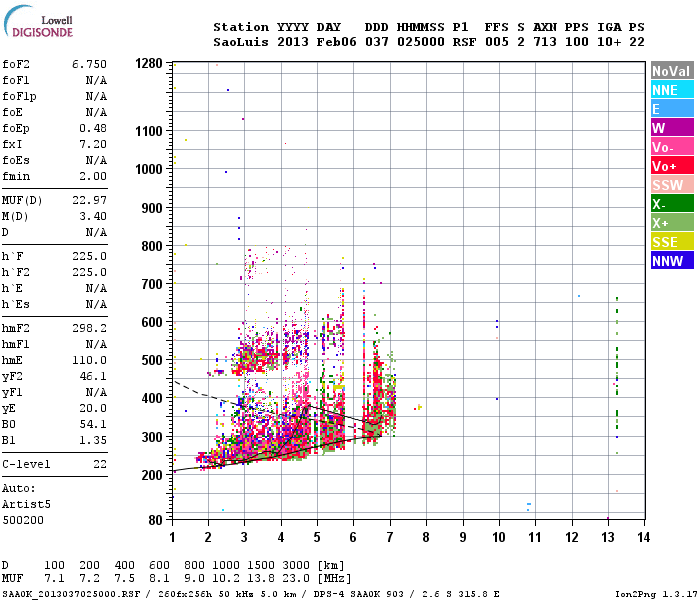The image size is (700, 600).
Task: Click the M(D) value 3.40
Action: (x=93, y=216)
